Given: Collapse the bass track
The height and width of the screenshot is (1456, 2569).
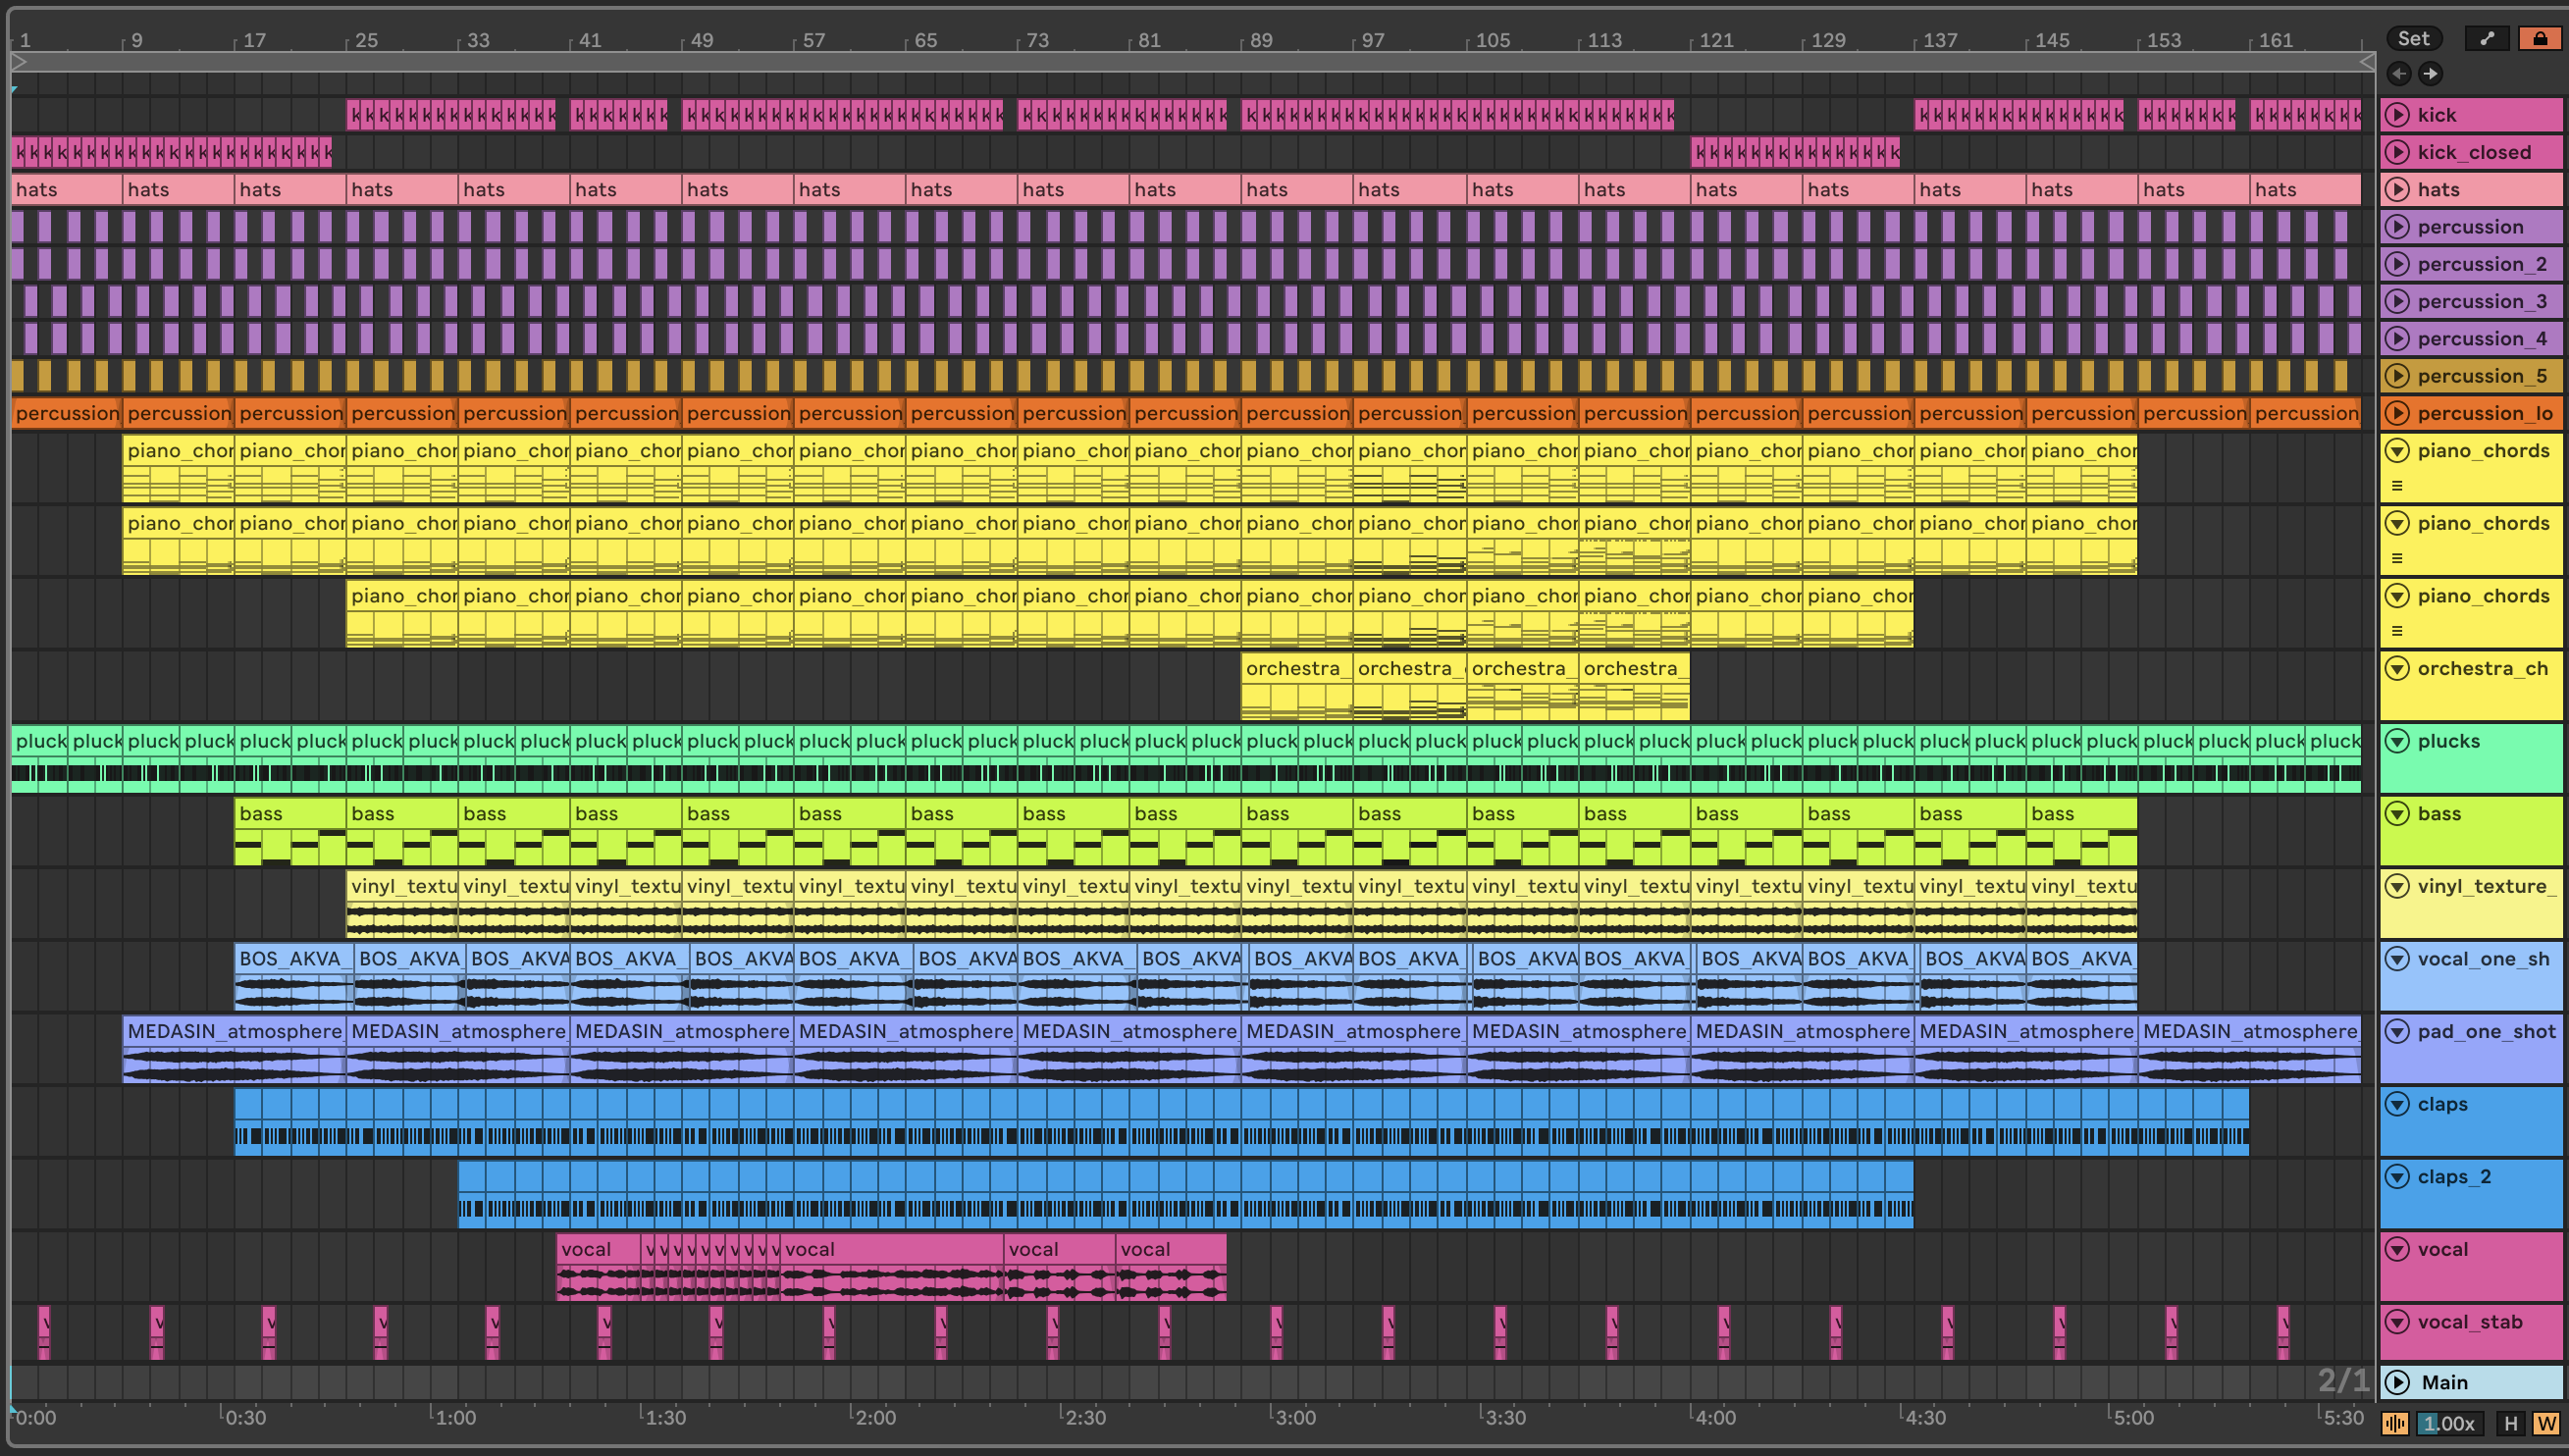Looking at the screenshot, I should [2397, 813].
